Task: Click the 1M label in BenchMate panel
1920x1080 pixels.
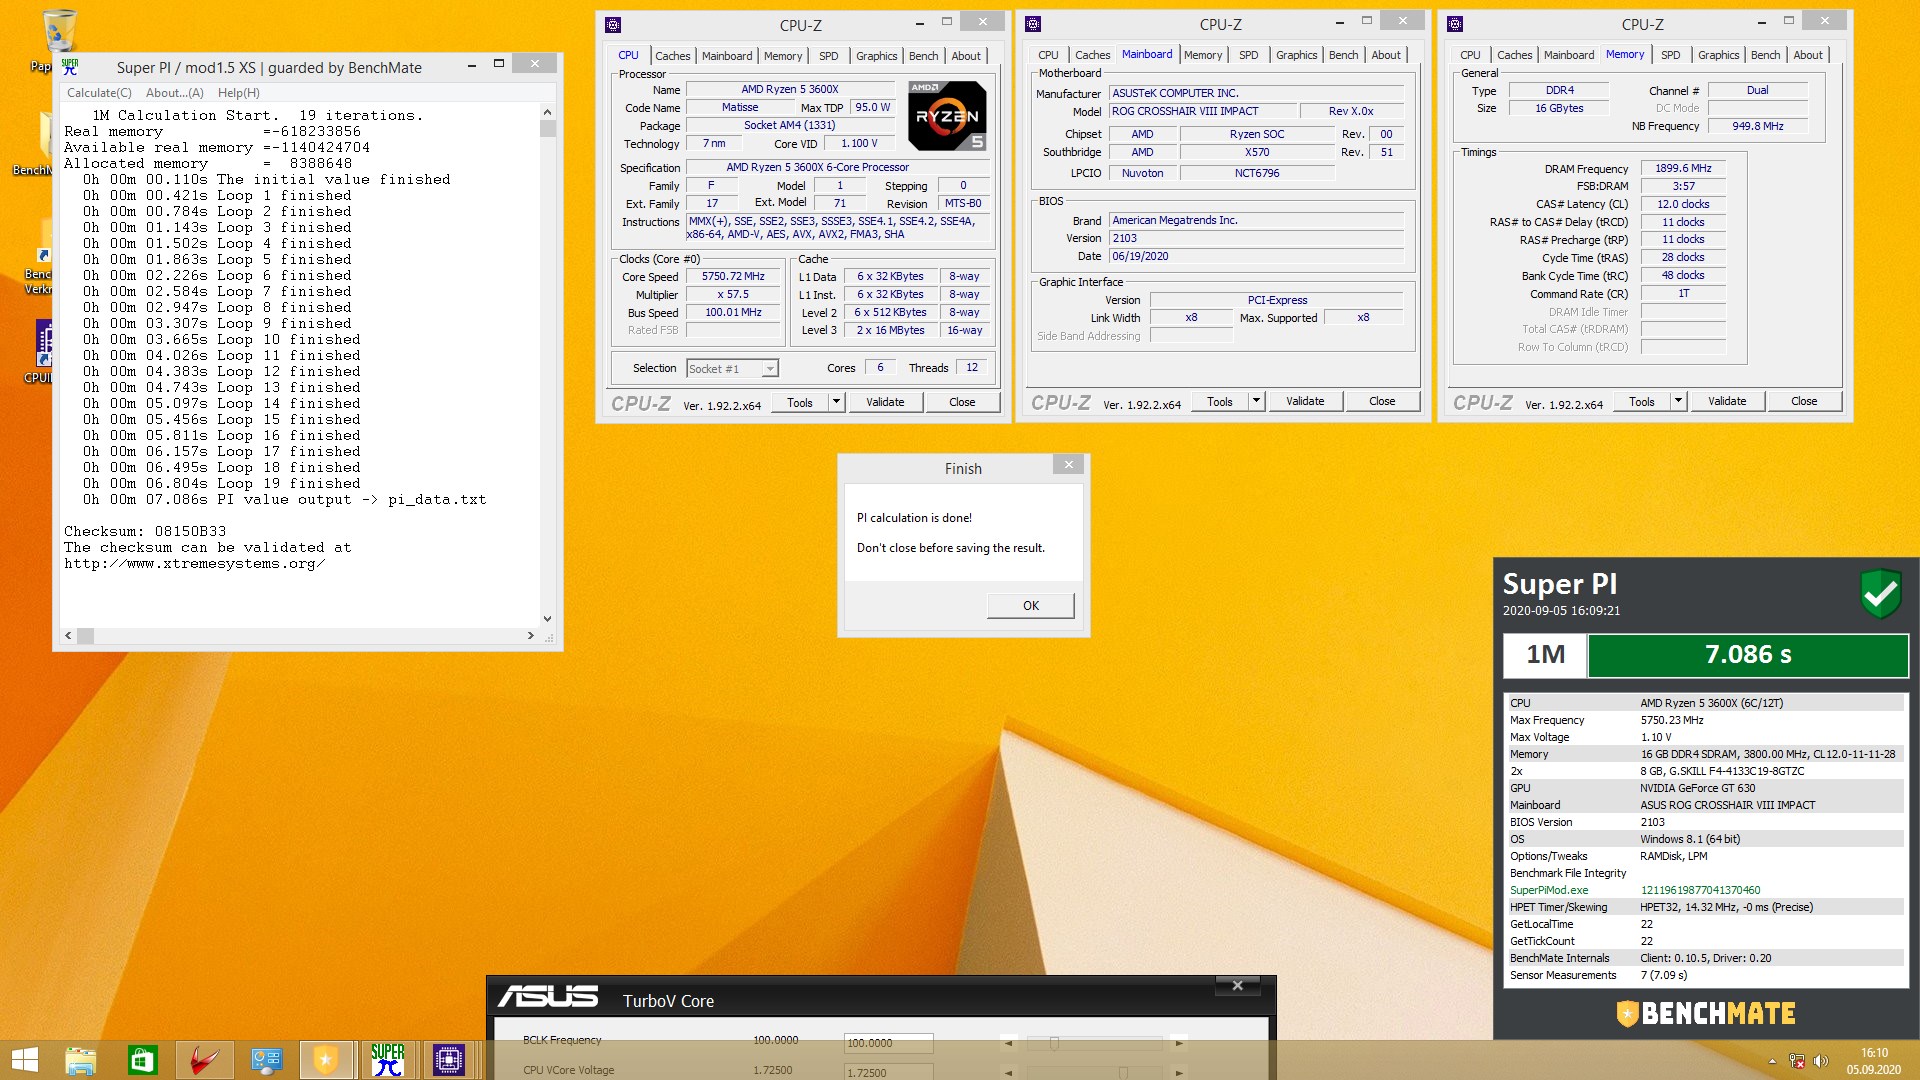Action: coord(1545,655)
